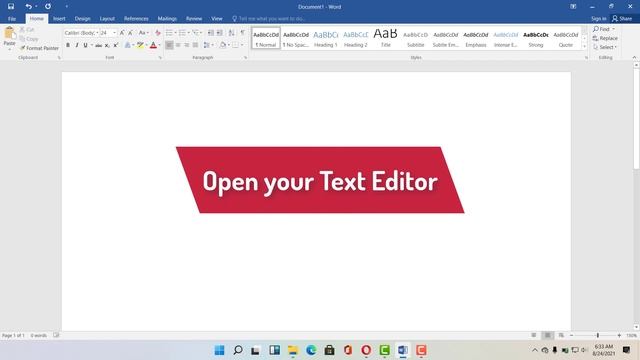640x360 pixels.
Task: Toggle show paragraph marks
Action: pos(243,33)
